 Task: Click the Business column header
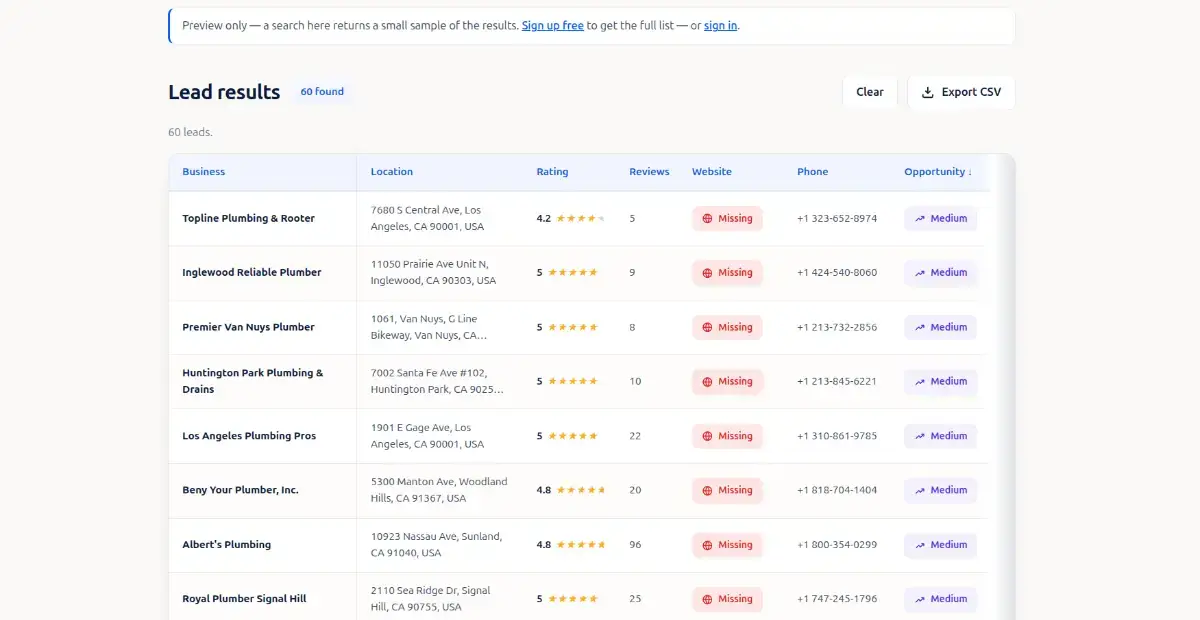click(x=204, y=172)
